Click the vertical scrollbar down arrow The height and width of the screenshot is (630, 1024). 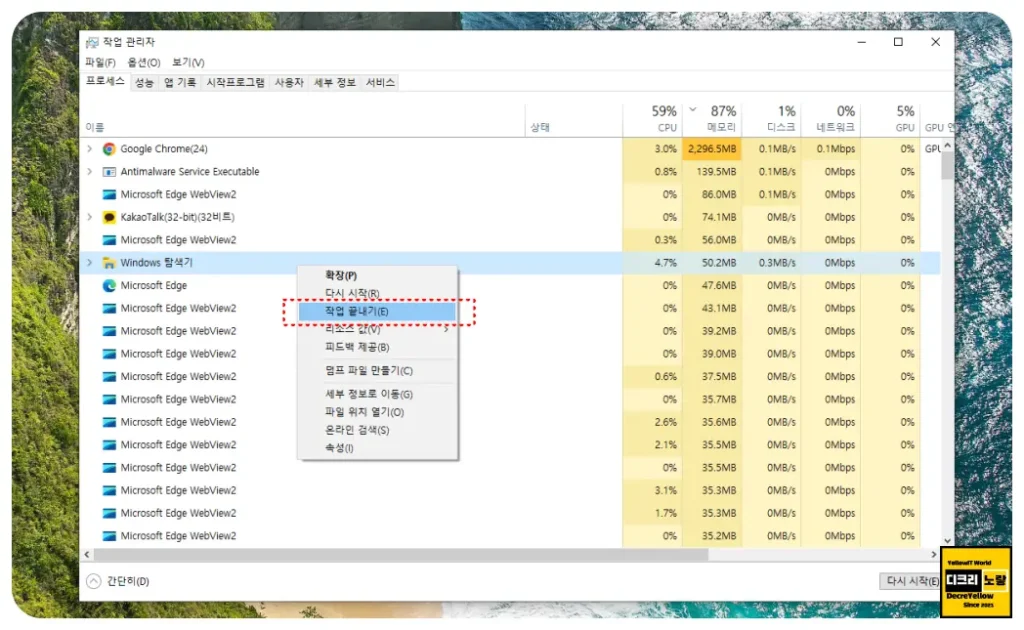(947, 541)
